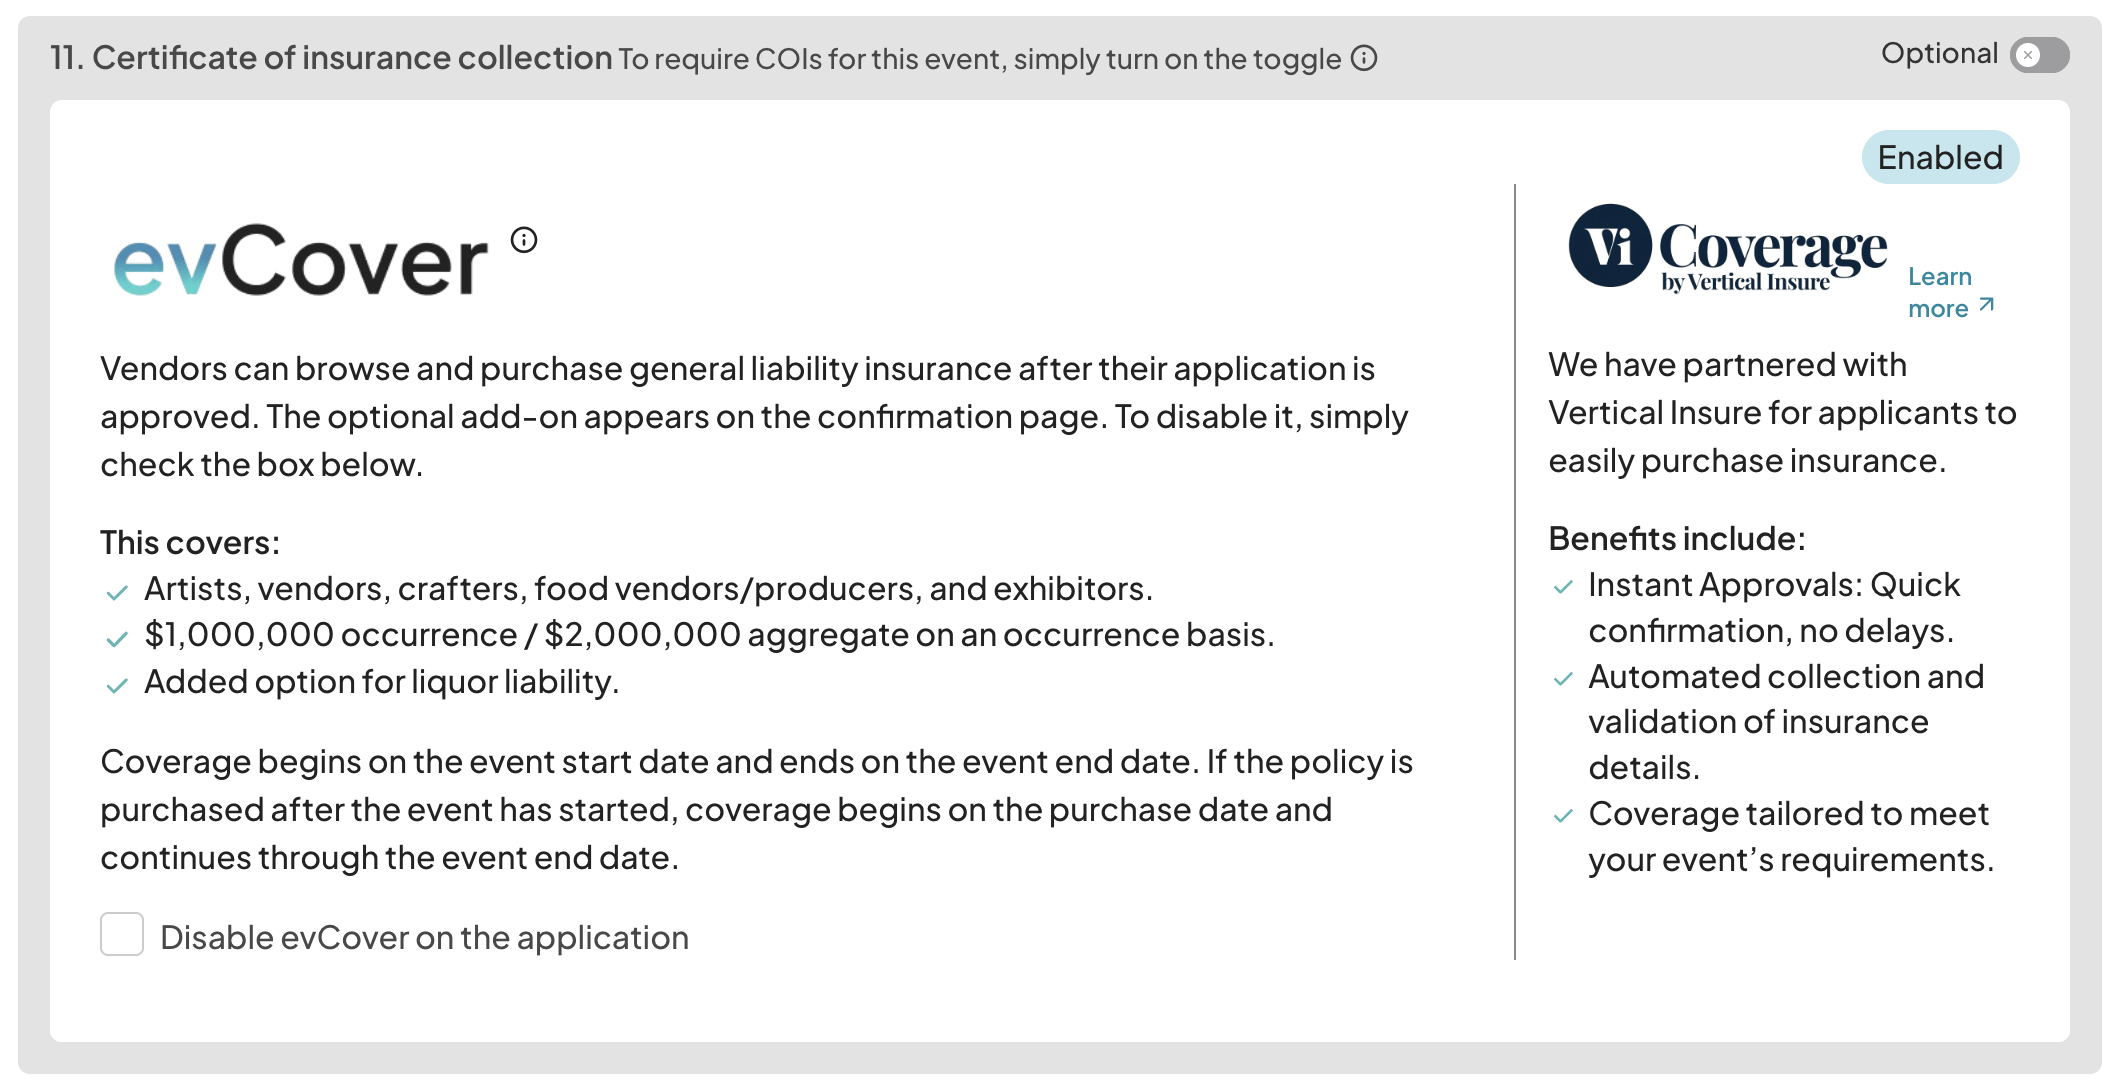The width and height of the screenshot is (2120, 1090).
Task: Click the Enabled status badge
Action: click(x=1940, y=158)
